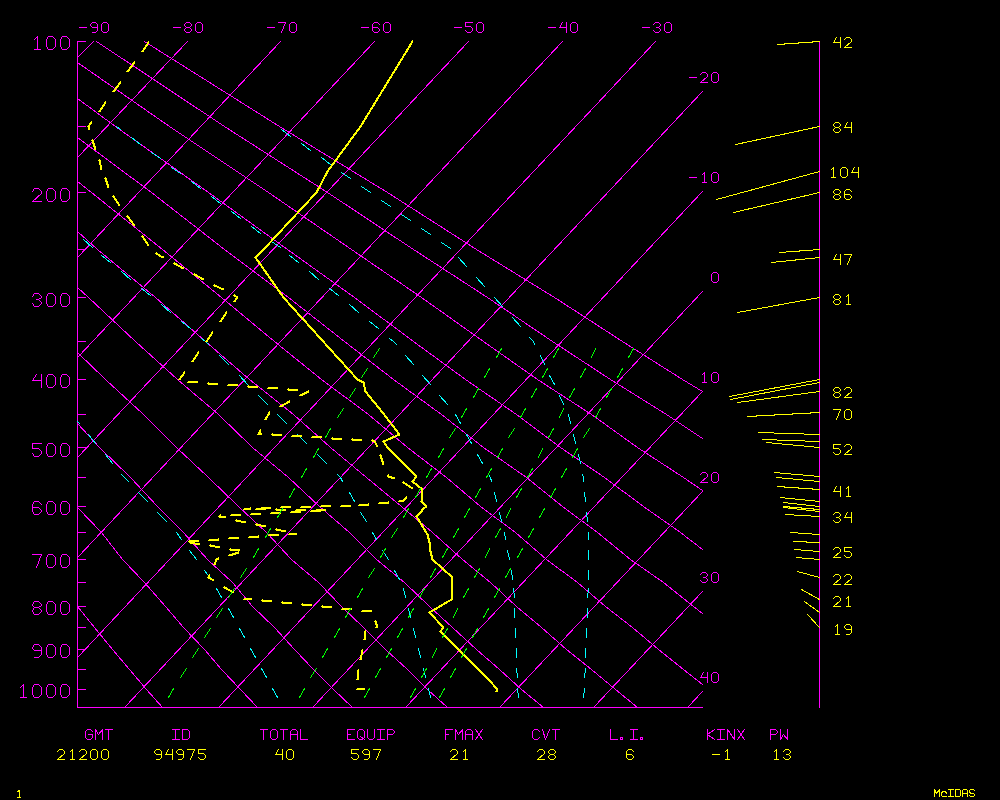
Task: Click the wind speed value 19
Action: pos(842,630)
